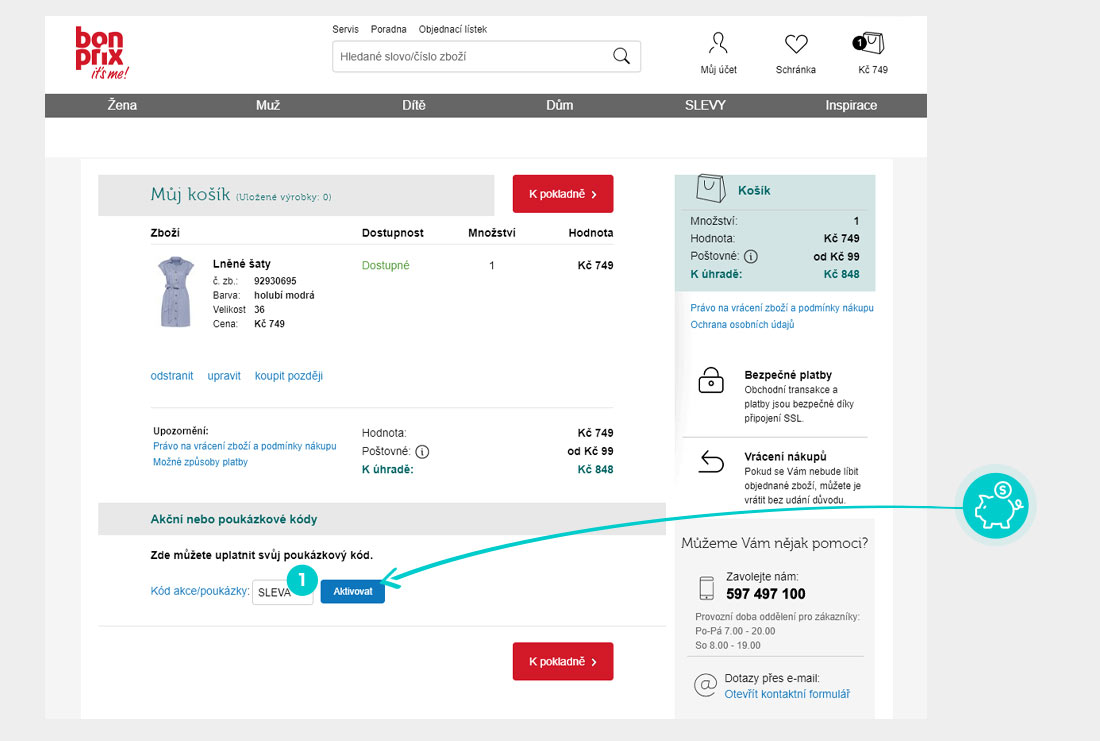Screen dimensions: 1100x741
Task: Open the Servis link
Action: [345, 29]
